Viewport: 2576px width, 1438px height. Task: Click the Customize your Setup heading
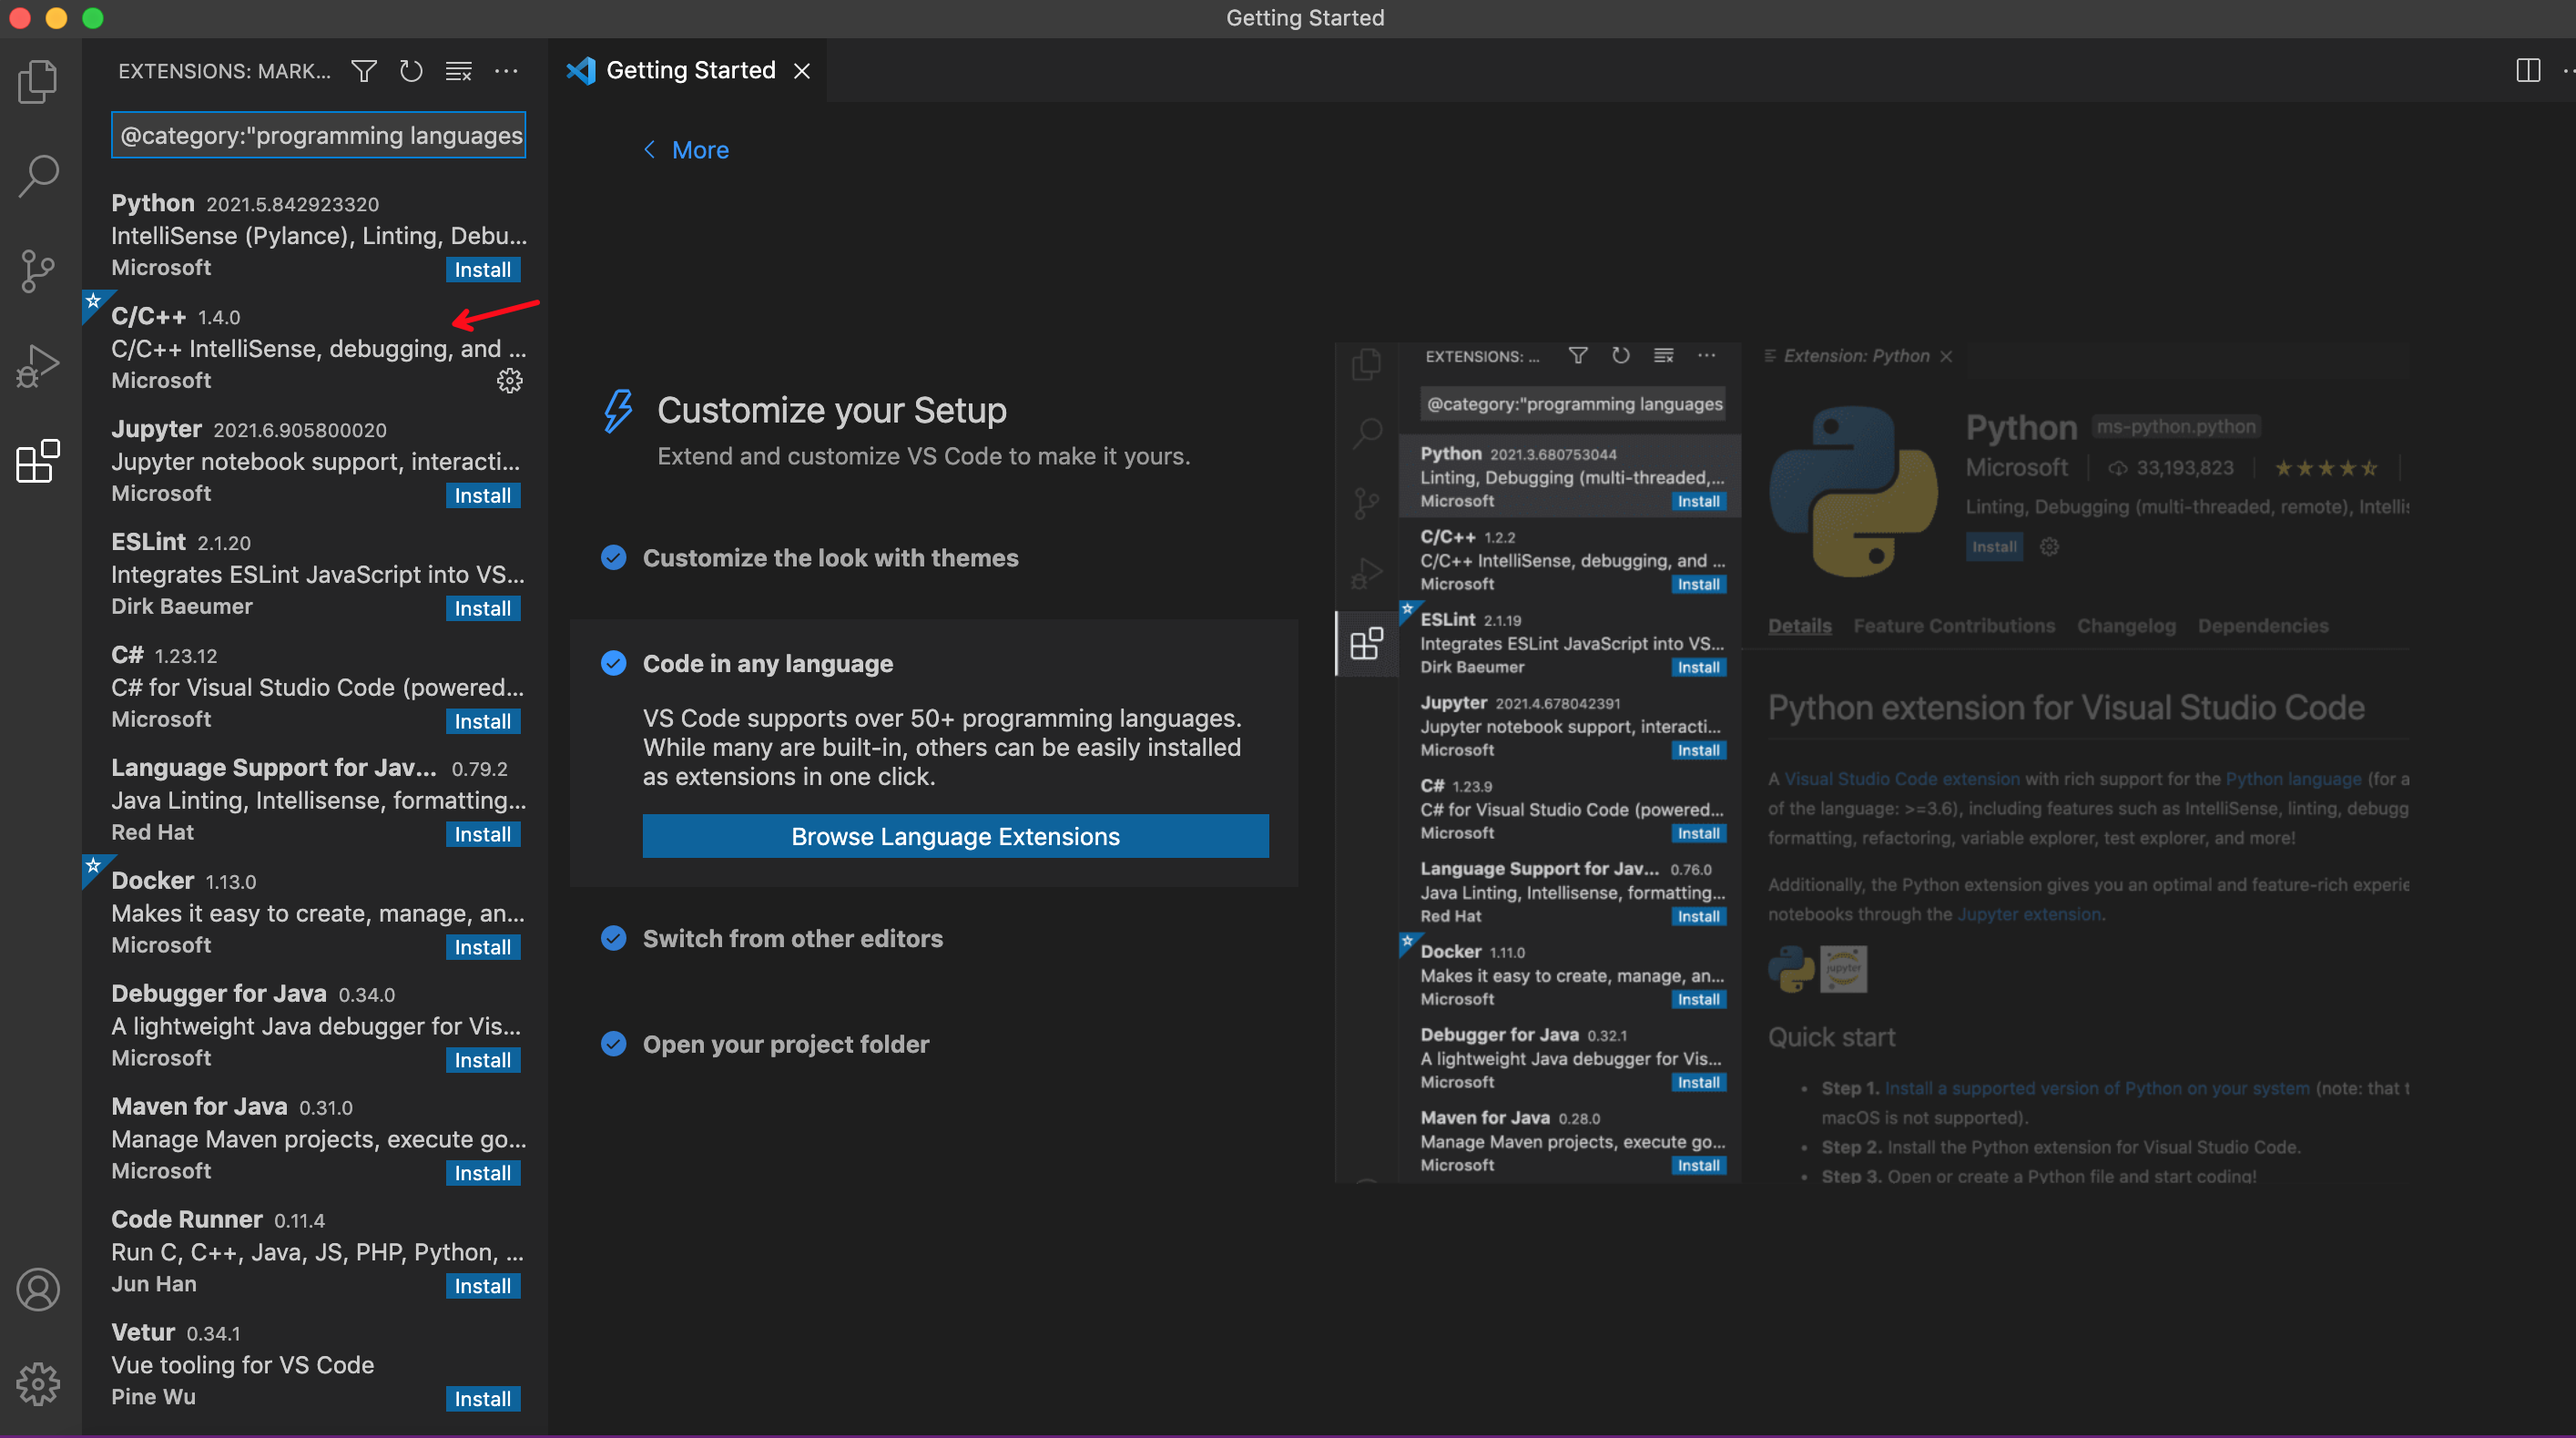pos(832,410)
